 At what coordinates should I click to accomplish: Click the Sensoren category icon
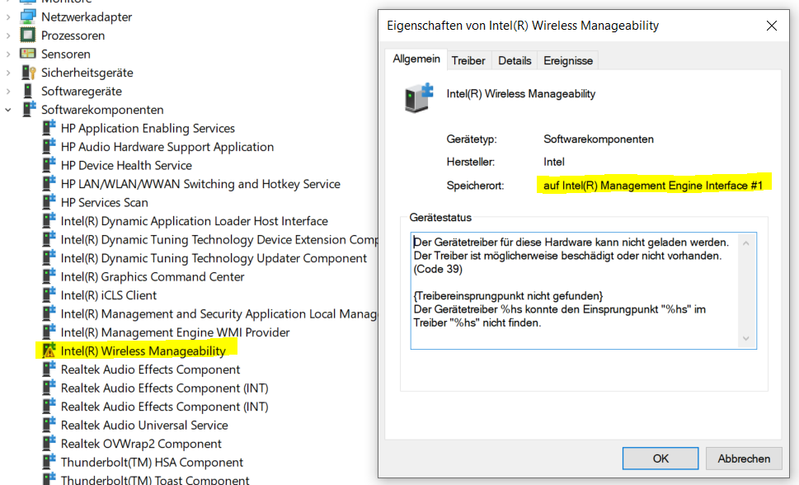(x=28, y=54)
